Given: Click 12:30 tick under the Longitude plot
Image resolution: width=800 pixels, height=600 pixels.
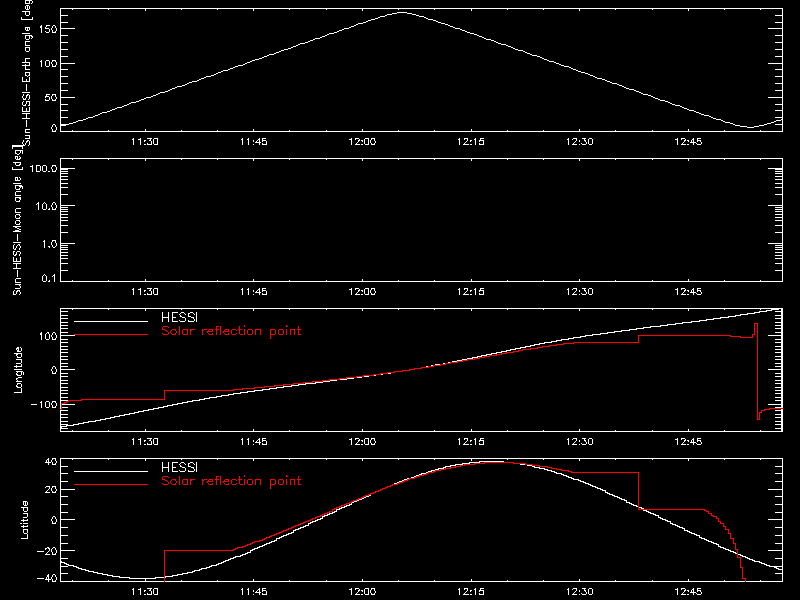Looking at the screenshot, I should [x=580, y=442].
